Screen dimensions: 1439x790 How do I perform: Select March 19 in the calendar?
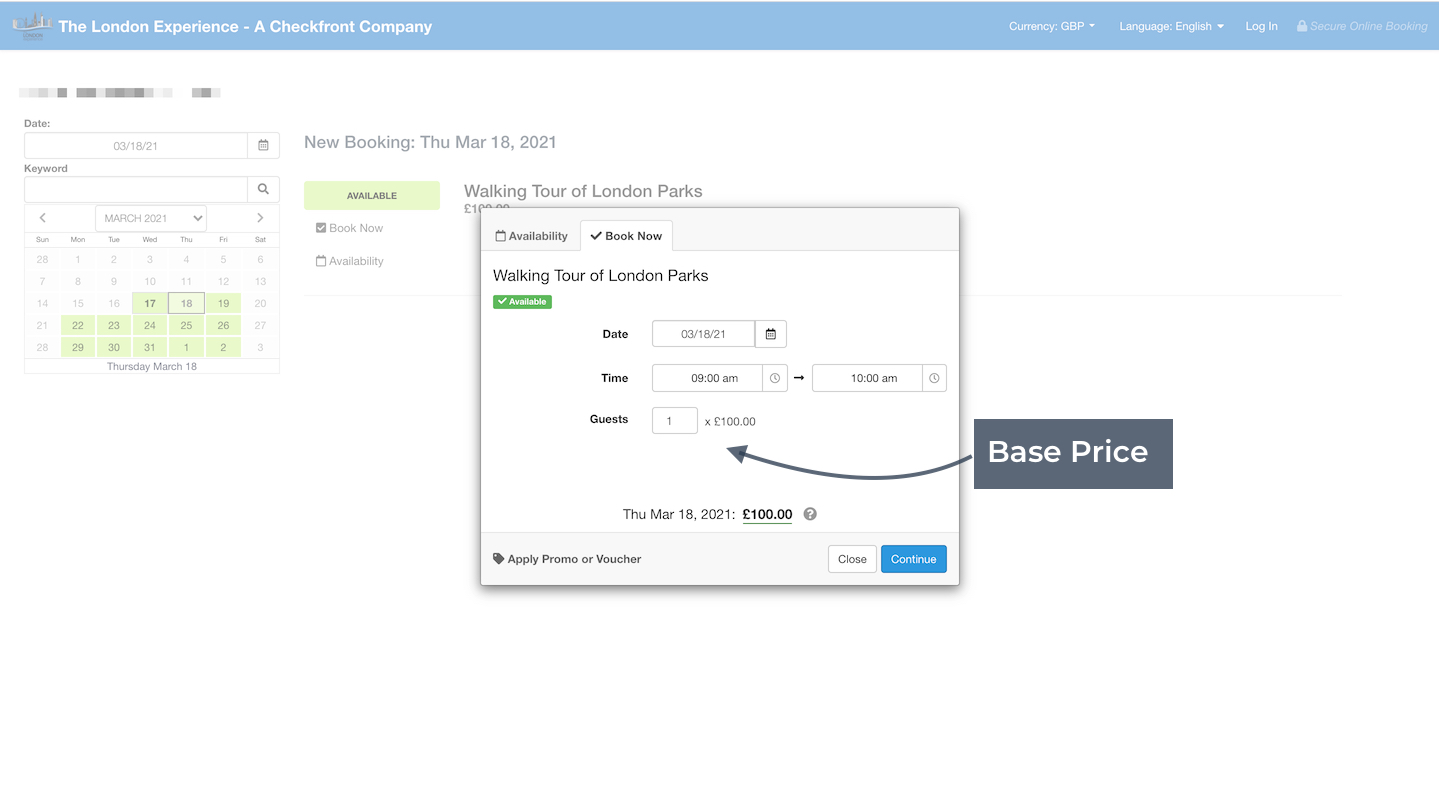click(x=223, y=303)
